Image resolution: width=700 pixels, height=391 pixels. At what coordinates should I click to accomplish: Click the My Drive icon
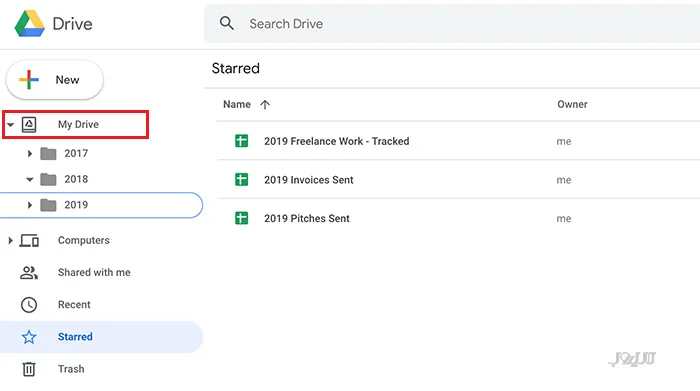[29, 125]
